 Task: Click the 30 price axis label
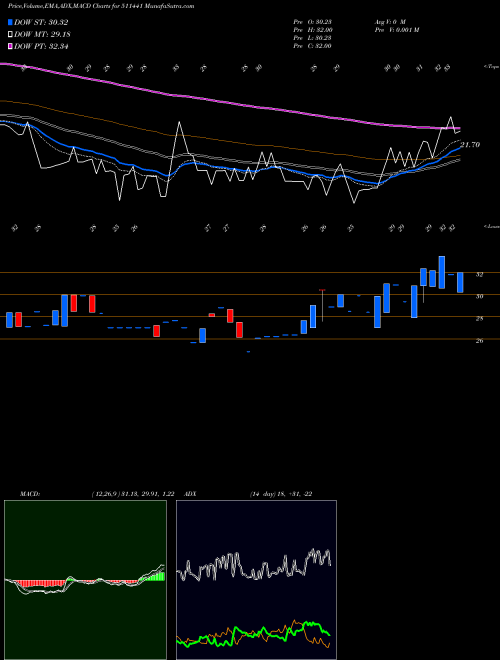point(479,296)
